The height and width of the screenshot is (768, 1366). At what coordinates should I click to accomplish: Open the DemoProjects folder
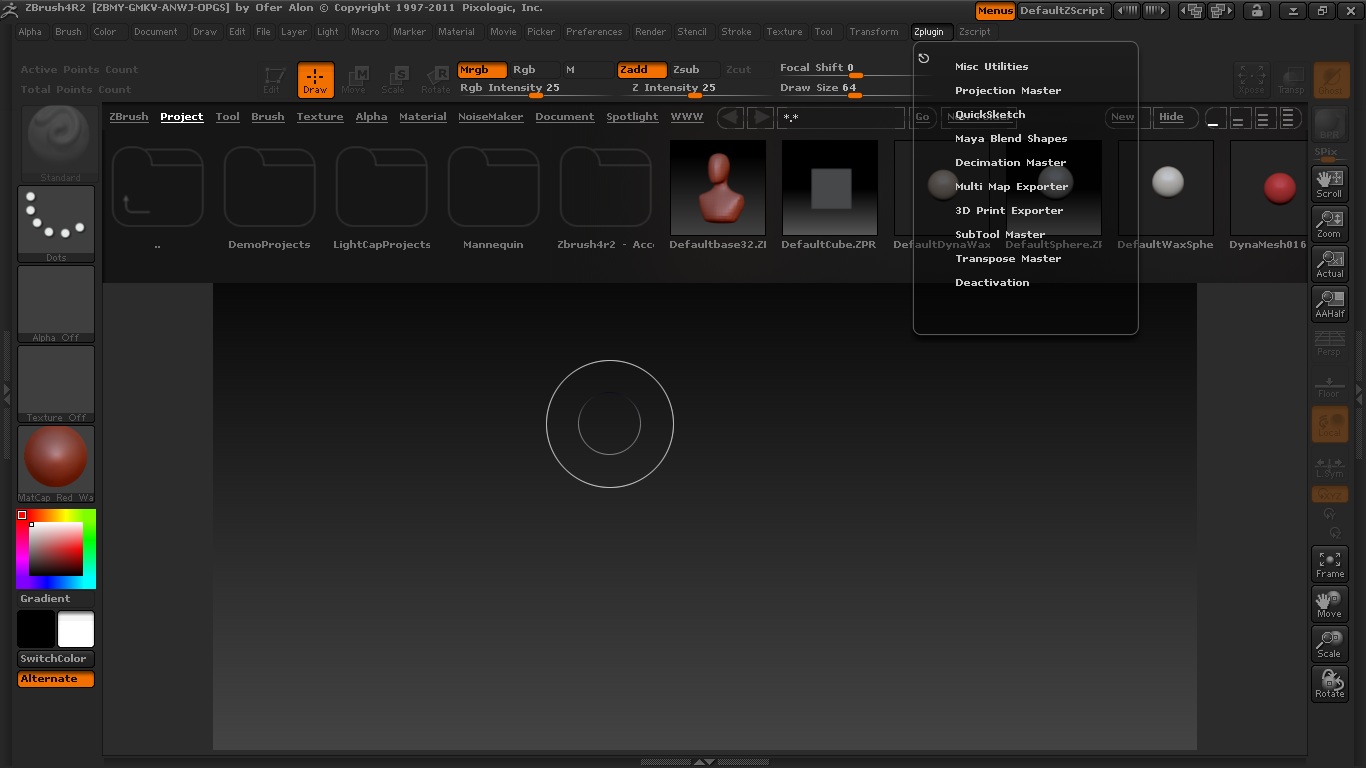click(269, 188)
